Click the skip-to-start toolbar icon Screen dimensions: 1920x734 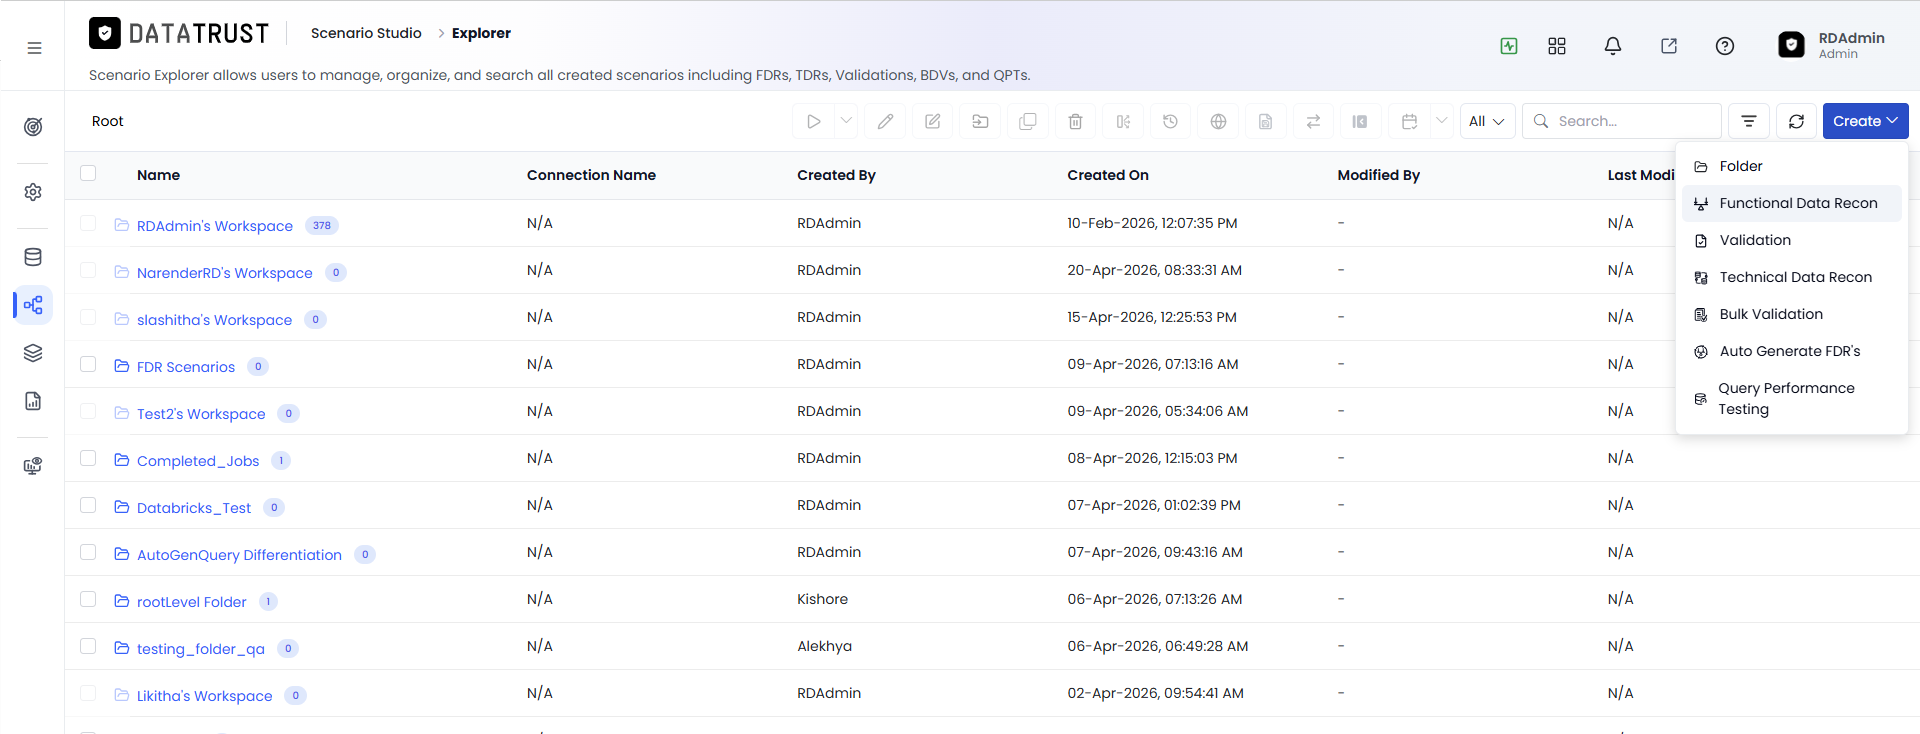tap(1360, 121)
